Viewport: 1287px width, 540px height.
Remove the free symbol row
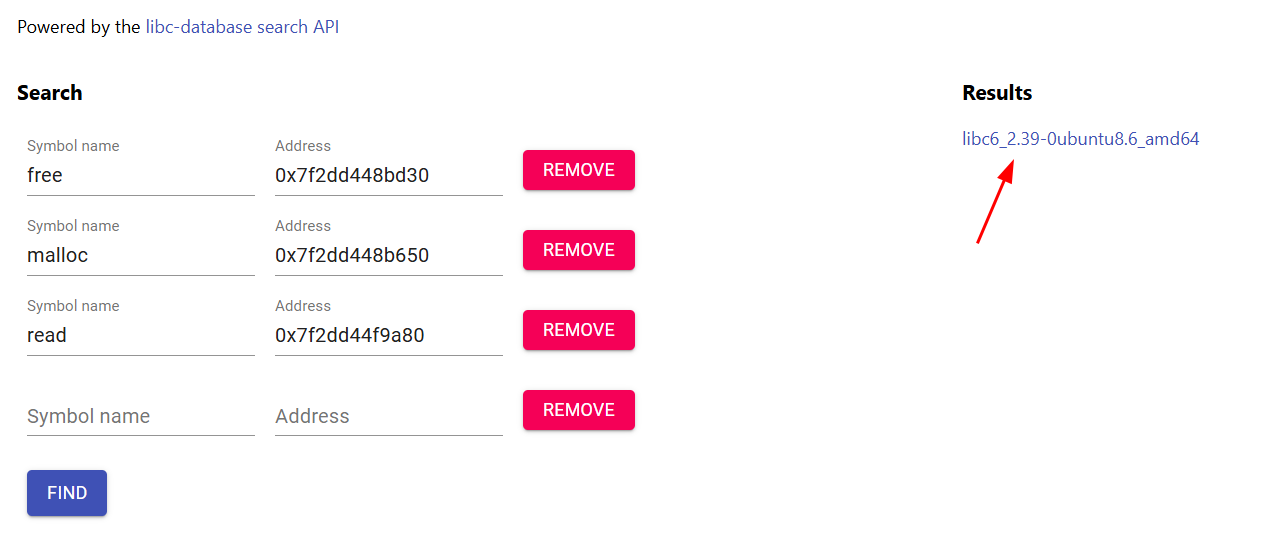click(578, 170)
